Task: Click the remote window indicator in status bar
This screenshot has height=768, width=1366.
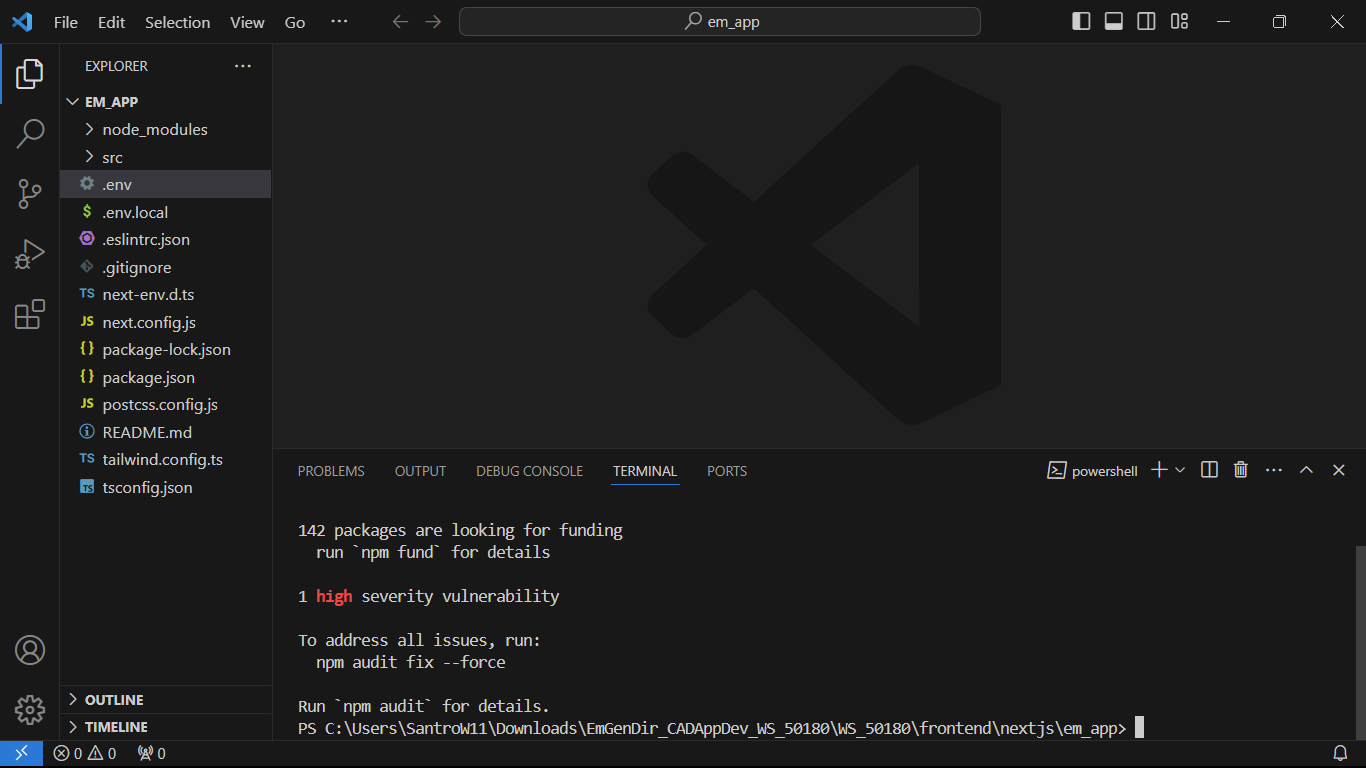Action: point(21,753)
